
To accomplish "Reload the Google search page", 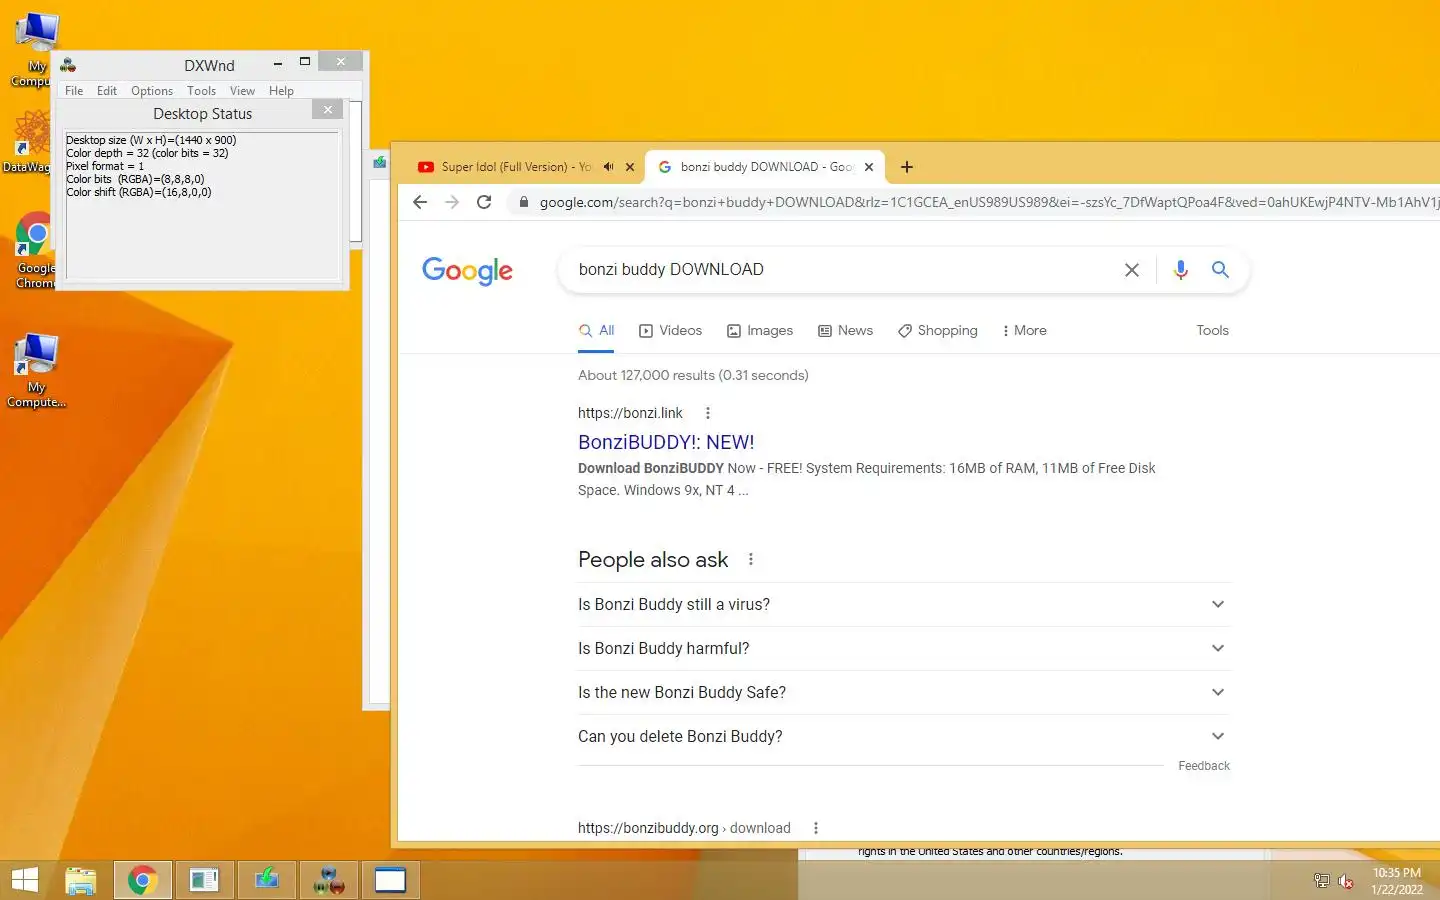I will point(484,202).
